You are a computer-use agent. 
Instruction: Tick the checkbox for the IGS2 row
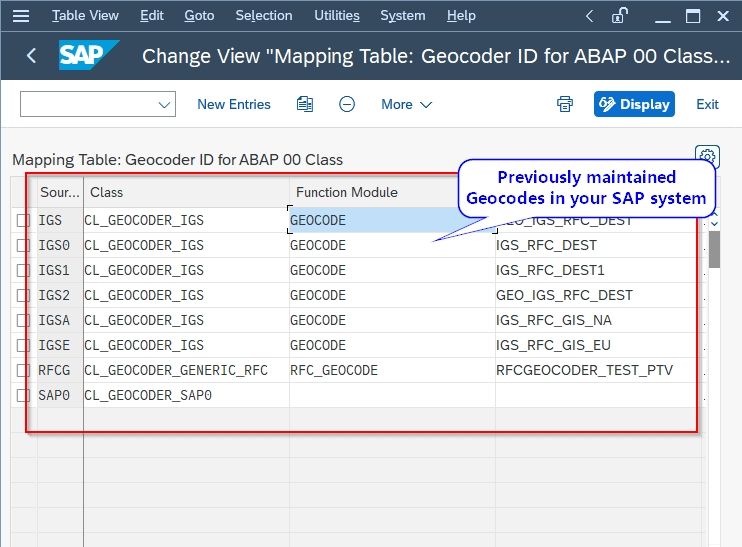[x=23, y=296]
